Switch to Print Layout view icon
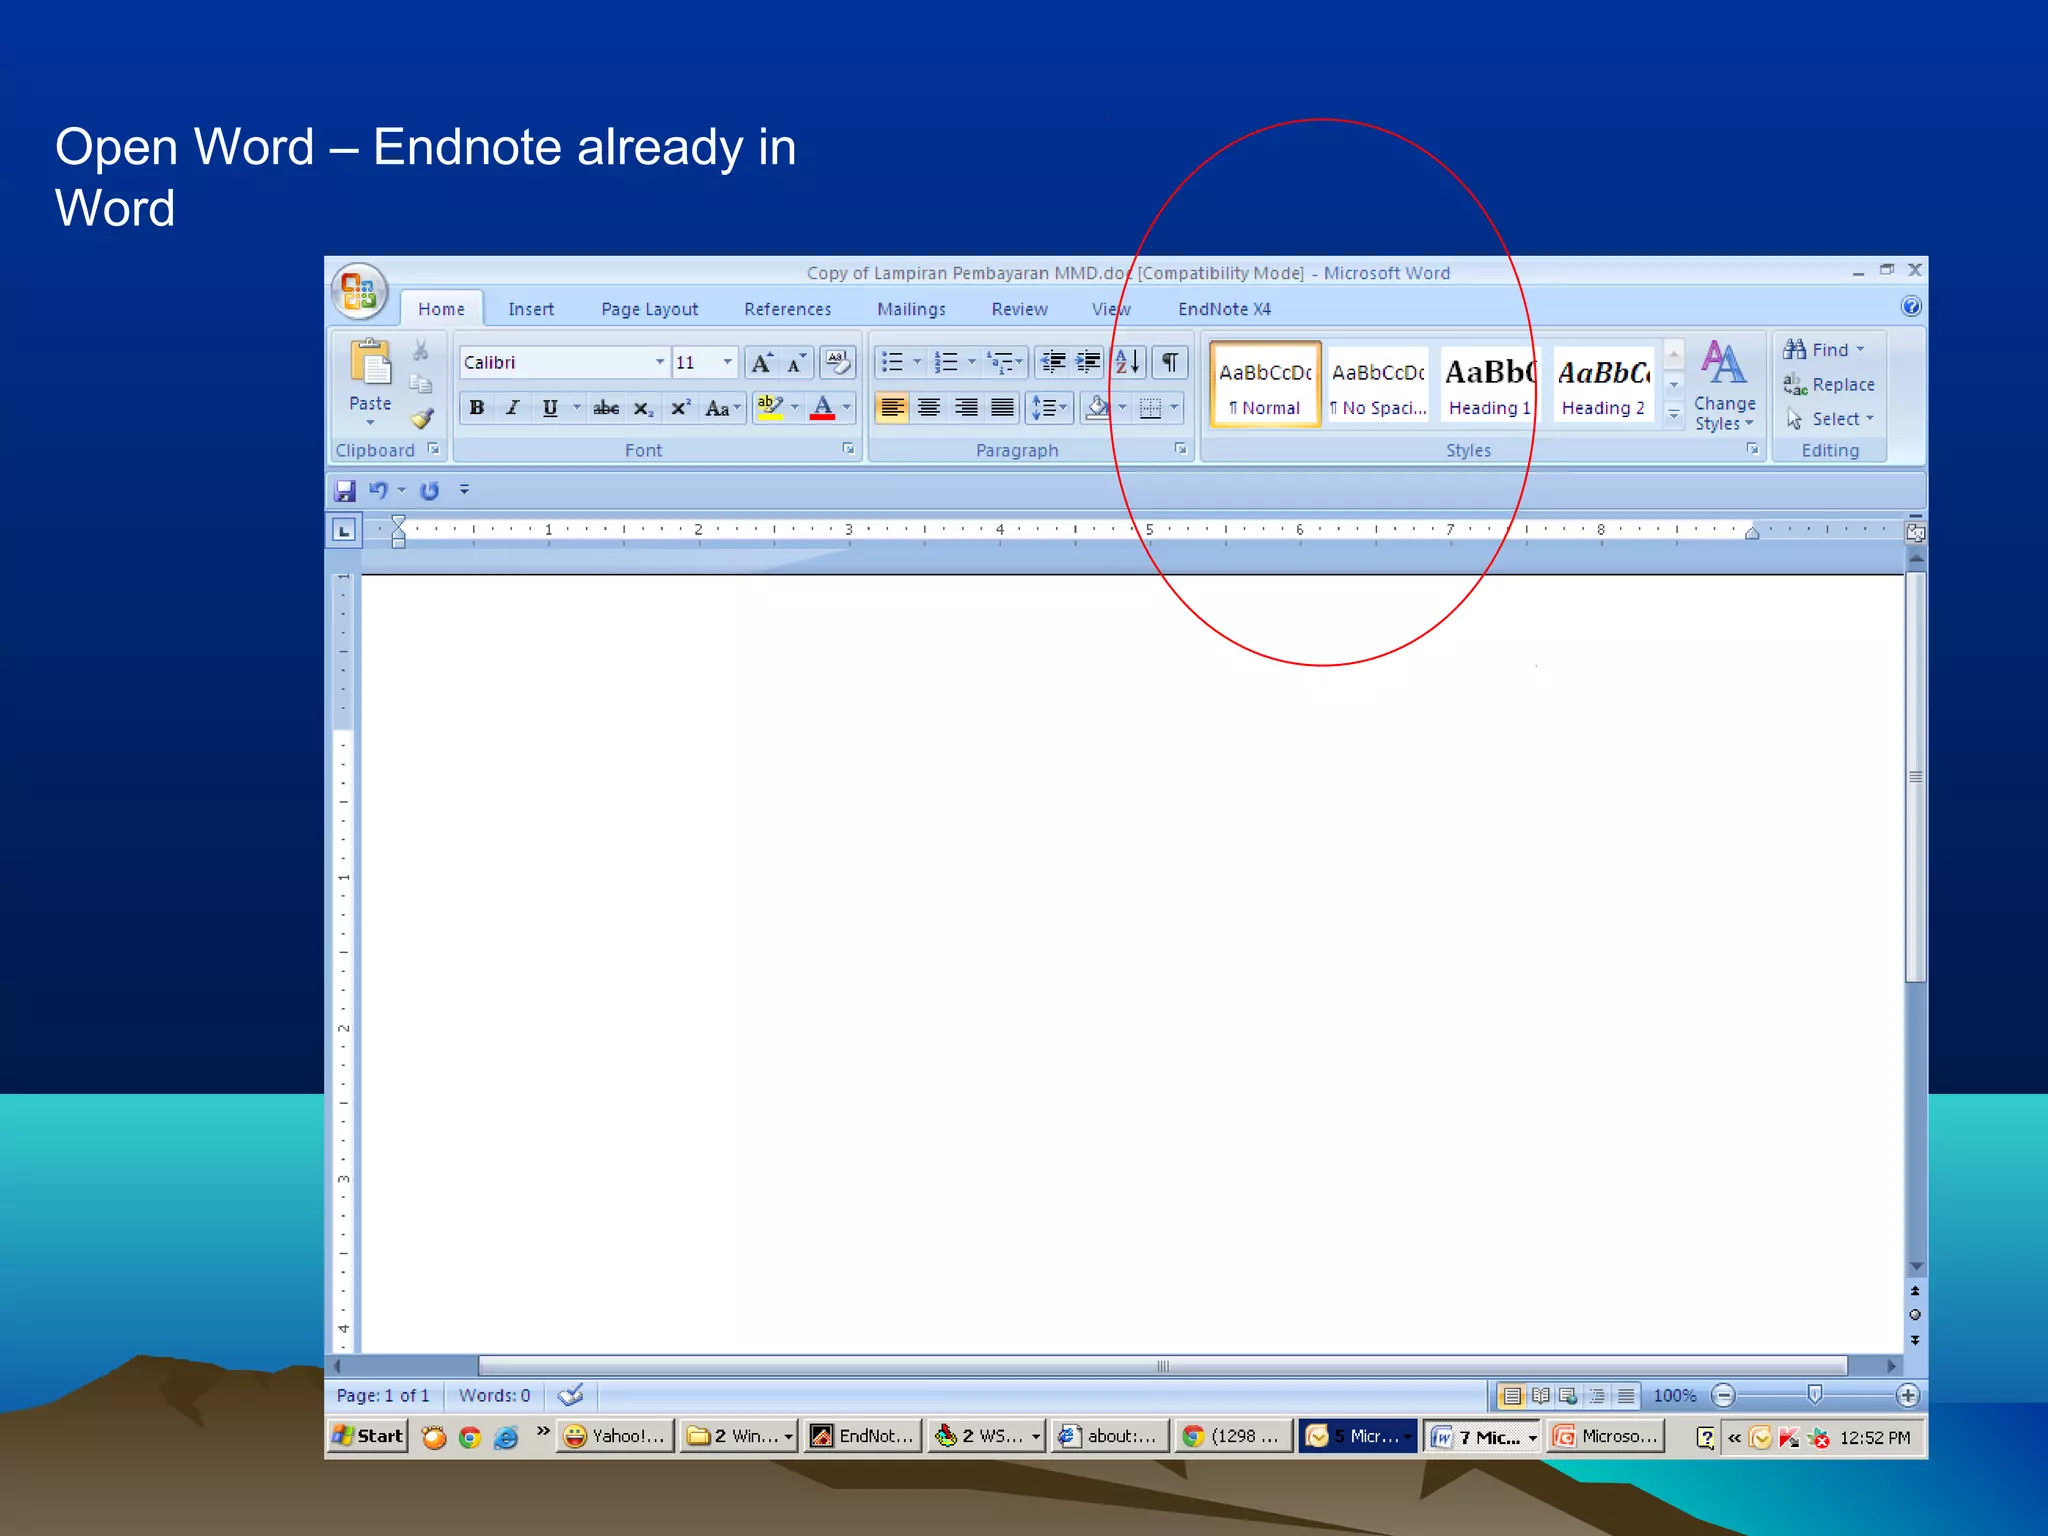The width and height of the screenshot is (2048, 1536). click(1512, 1395)
